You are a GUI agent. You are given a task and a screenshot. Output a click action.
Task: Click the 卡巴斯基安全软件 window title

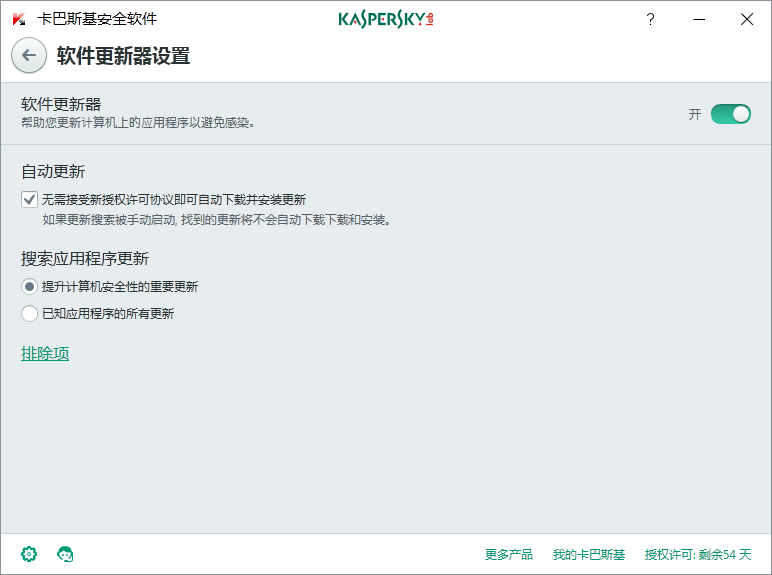tap(97, 19)
